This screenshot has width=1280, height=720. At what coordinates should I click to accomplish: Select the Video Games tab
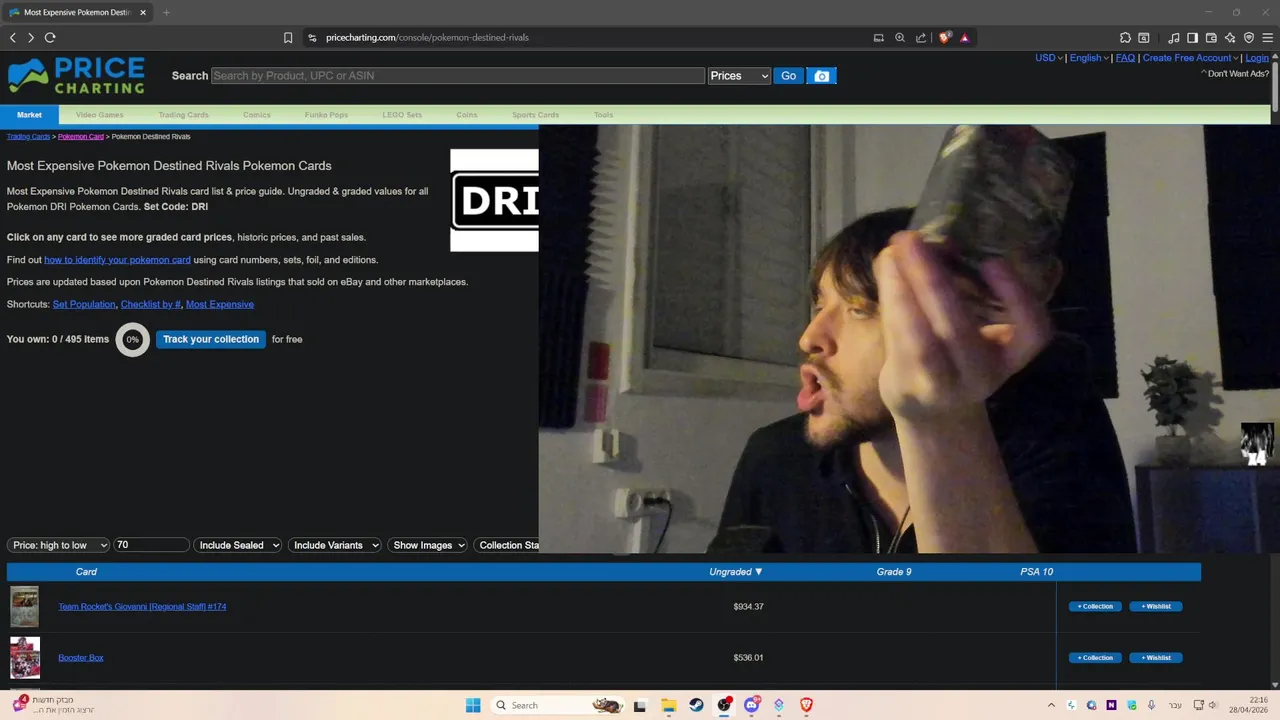[100, 115]
